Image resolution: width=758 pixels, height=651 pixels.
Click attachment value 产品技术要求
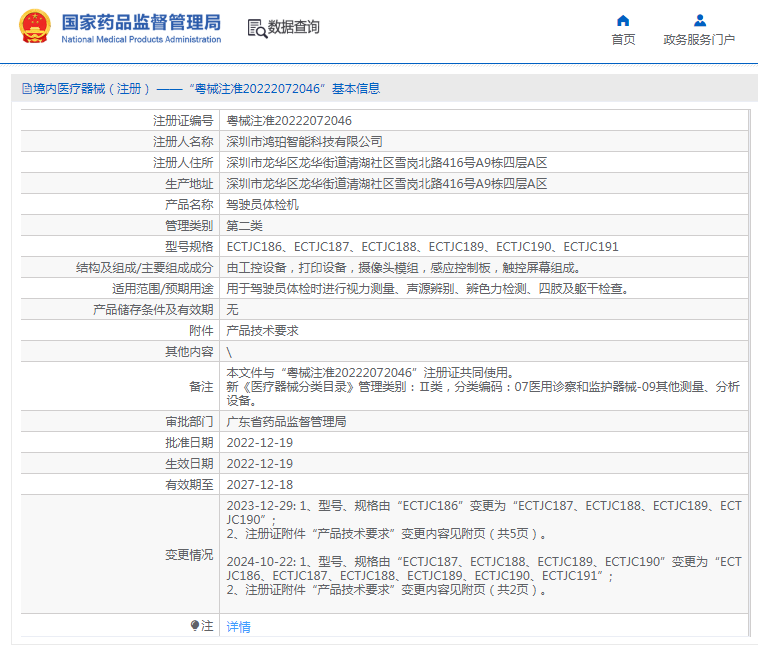262,331
